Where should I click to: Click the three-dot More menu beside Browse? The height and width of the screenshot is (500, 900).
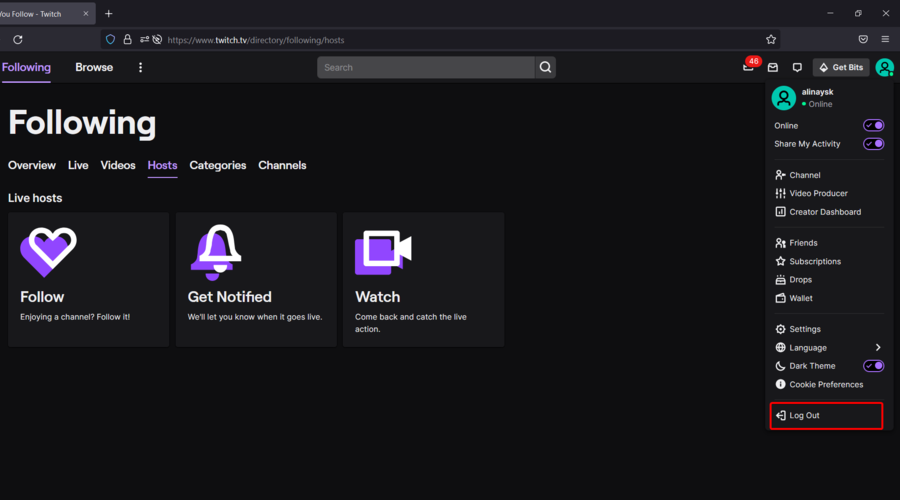point(140,67)
